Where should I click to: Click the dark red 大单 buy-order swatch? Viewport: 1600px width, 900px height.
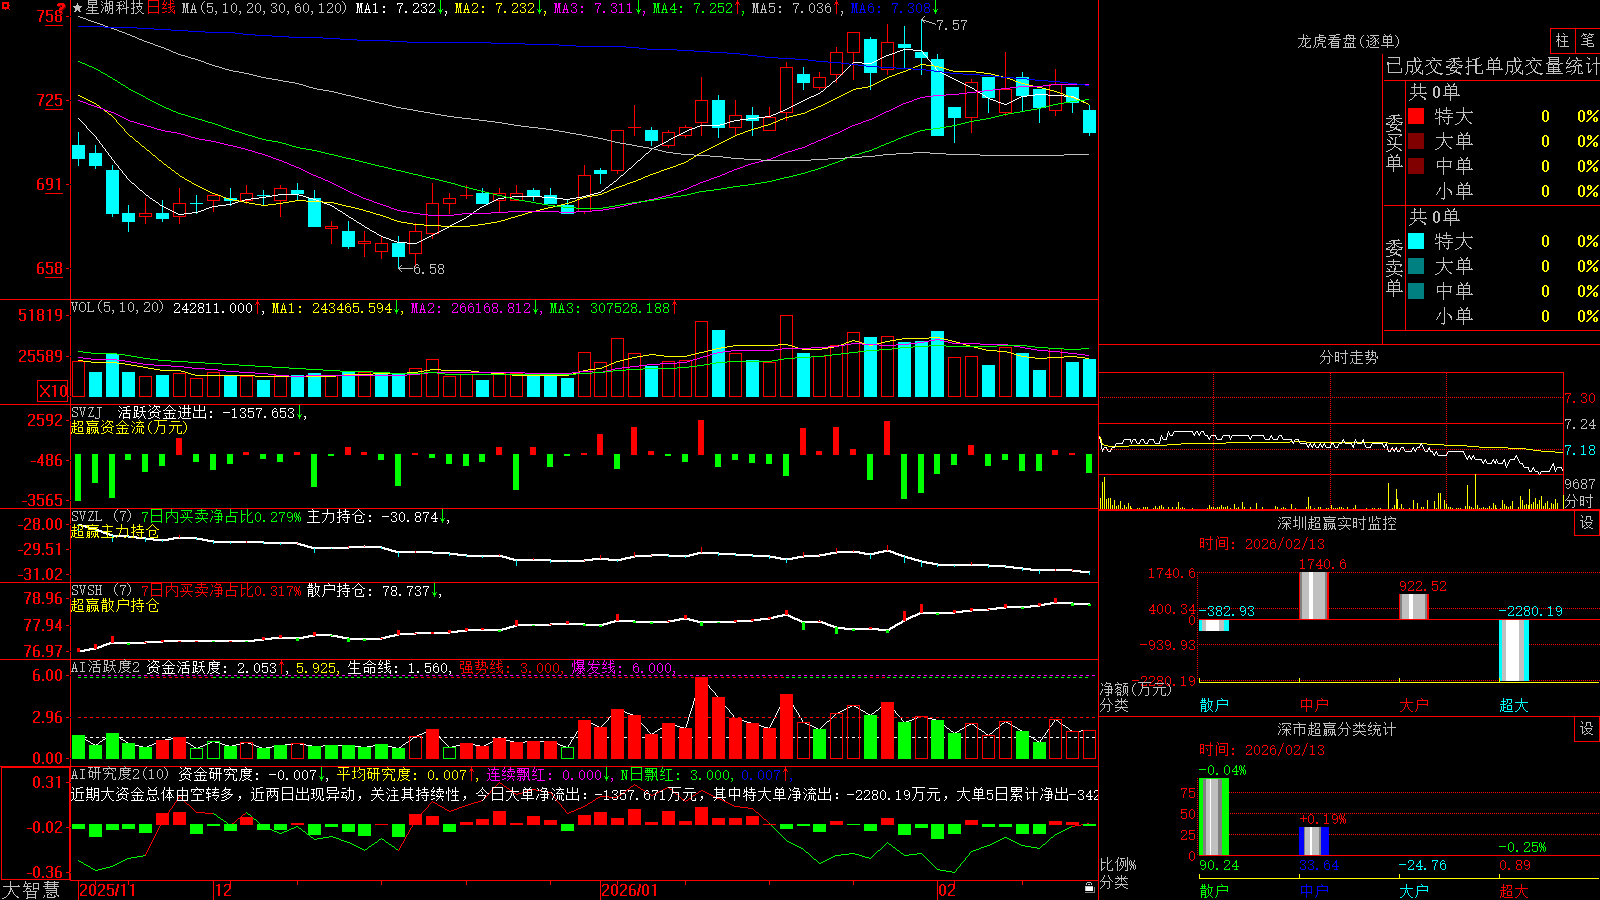coord(1416,141)
